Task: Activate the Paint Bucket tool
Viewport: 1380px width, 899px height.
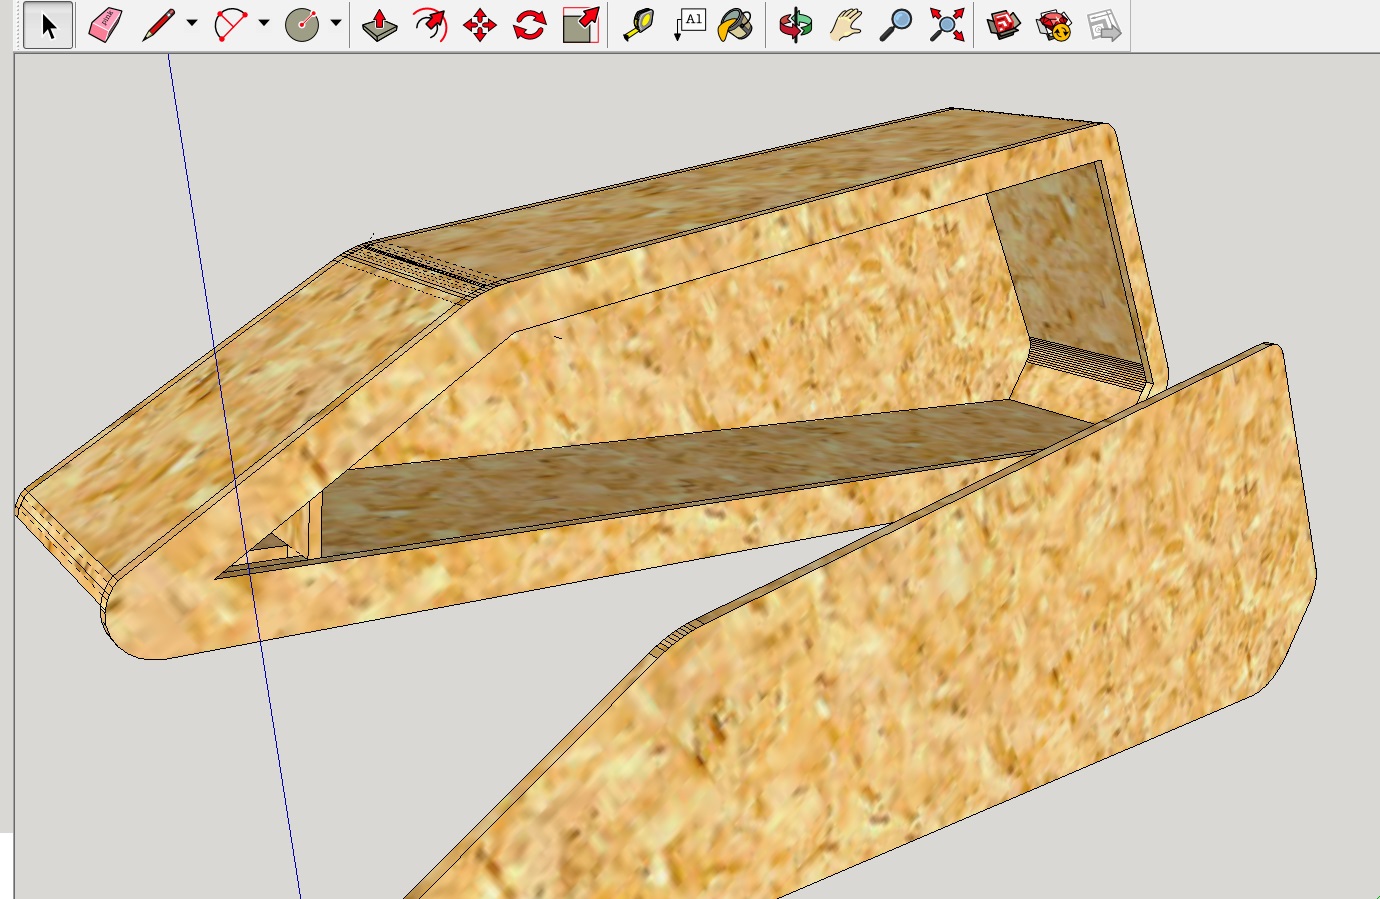Action: [736, 25]
